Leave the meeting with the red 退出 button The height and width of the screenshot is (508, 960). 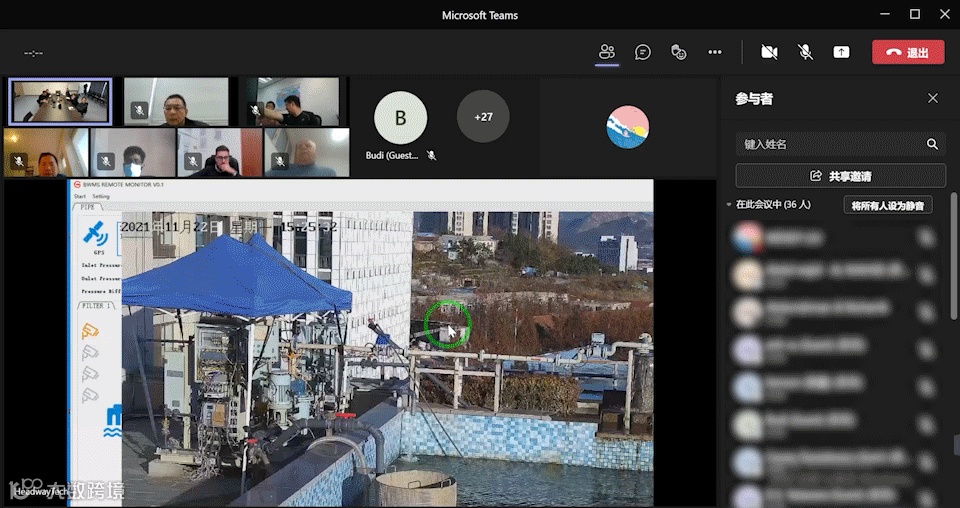[908, 53]
